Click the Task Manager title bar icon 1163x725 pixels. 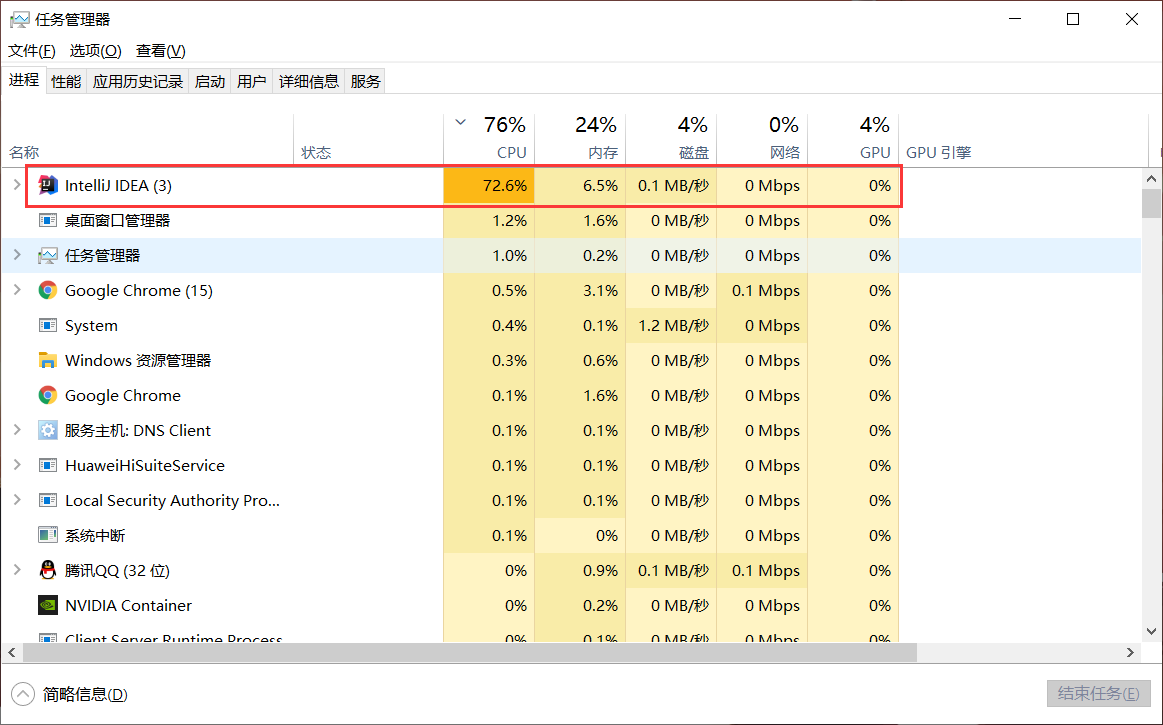pyautogui.click(x=20, y=19)
